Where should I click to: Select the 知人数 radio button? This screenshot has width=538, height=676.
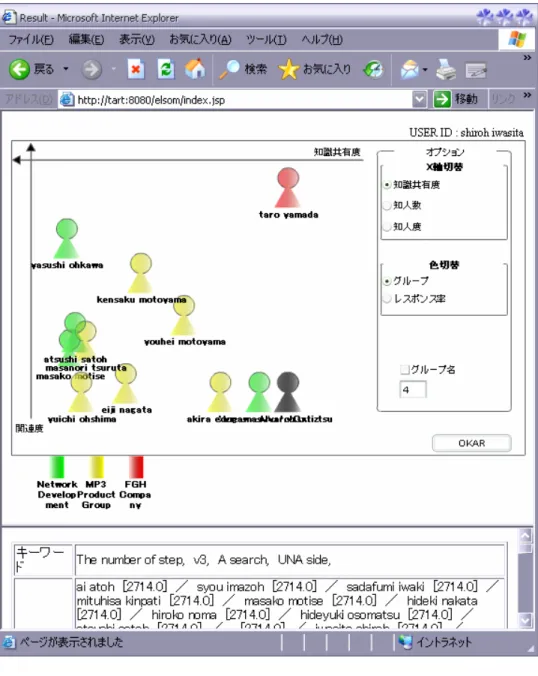click(x=387, y=205)
